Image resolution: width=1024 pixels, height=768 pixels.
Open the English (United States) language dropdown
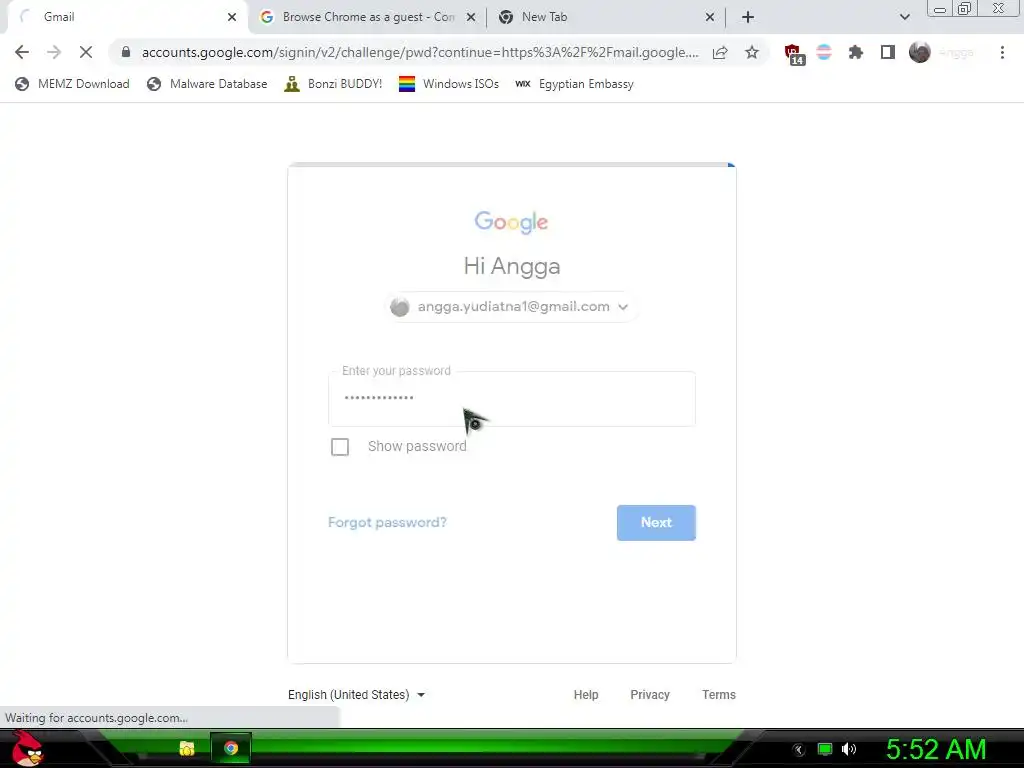coord(357,695)
